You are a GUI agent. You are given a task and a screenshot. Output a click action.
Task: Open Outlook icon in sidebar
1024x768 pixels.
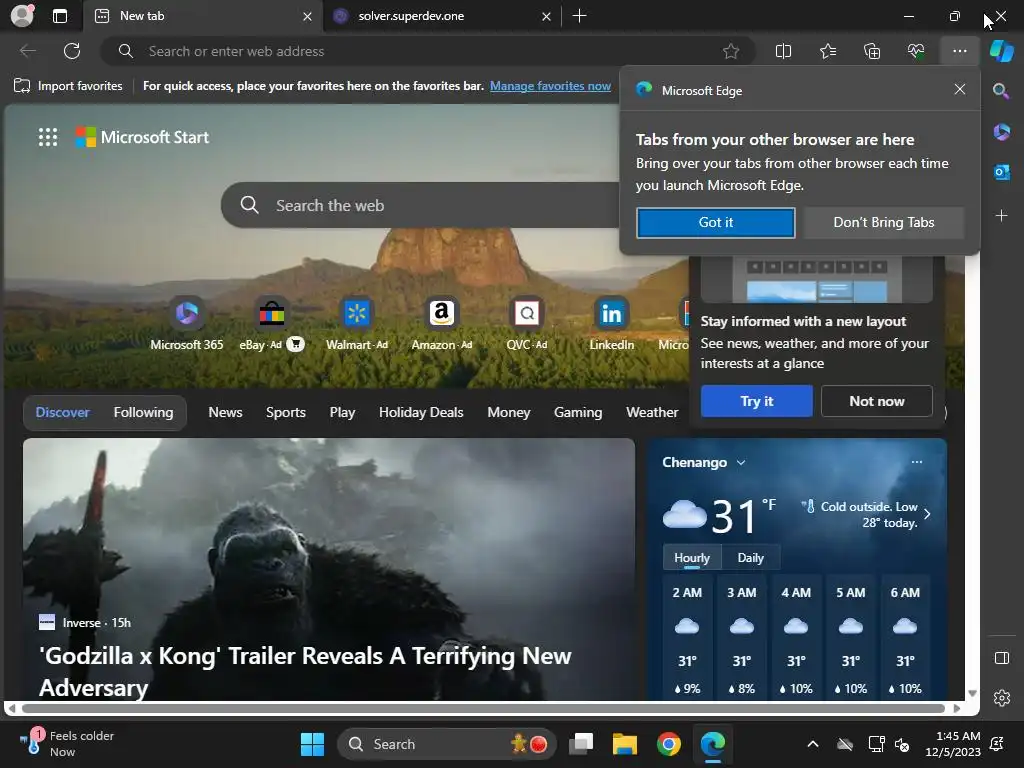tap(1001, 172)
